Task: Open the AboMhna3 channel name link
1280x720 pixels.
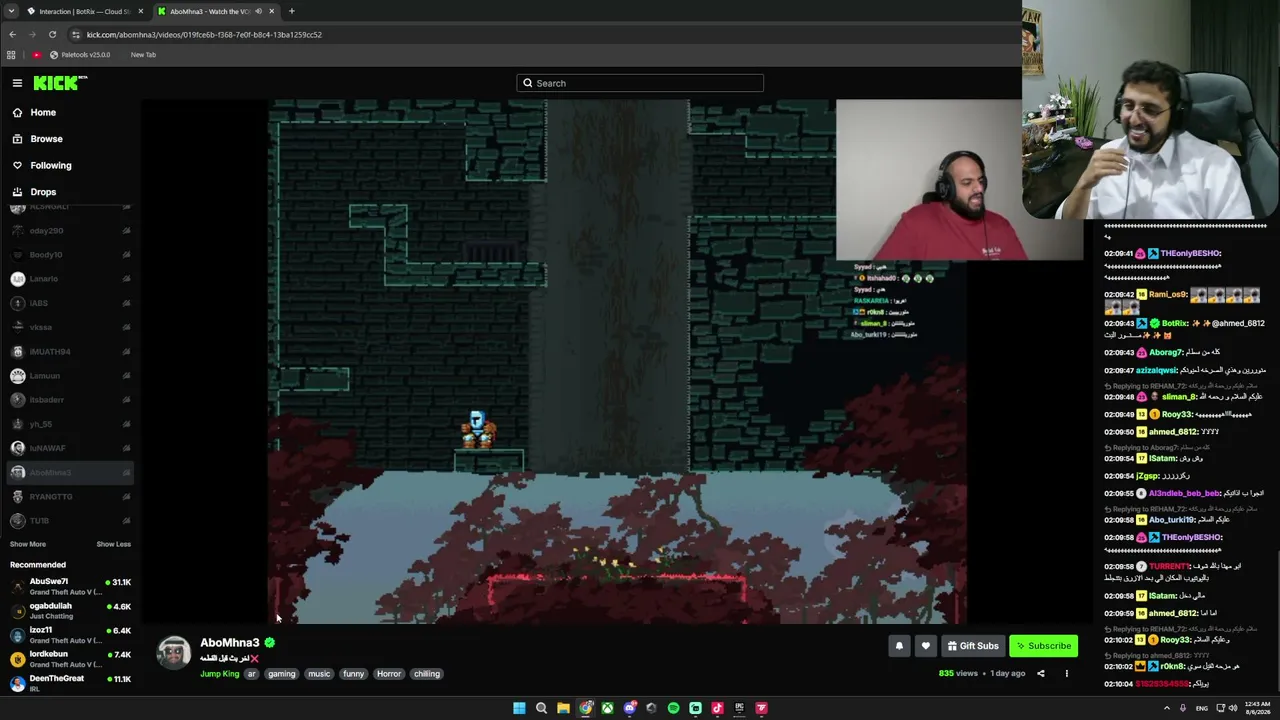Action: (x=230, y=643)
